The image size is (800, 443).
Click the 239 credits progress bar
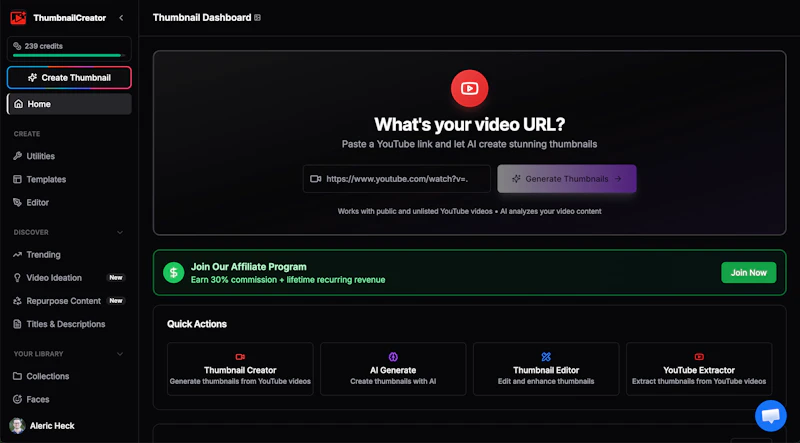[x=67, y=55]
